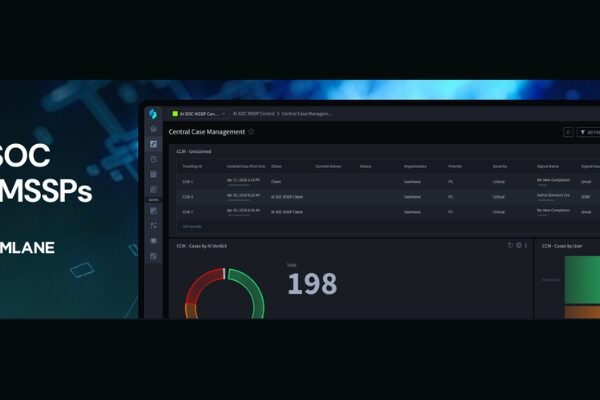Click the orange bar in Cases by User chart
600x400 pixels.
click(x=582, y=312)
